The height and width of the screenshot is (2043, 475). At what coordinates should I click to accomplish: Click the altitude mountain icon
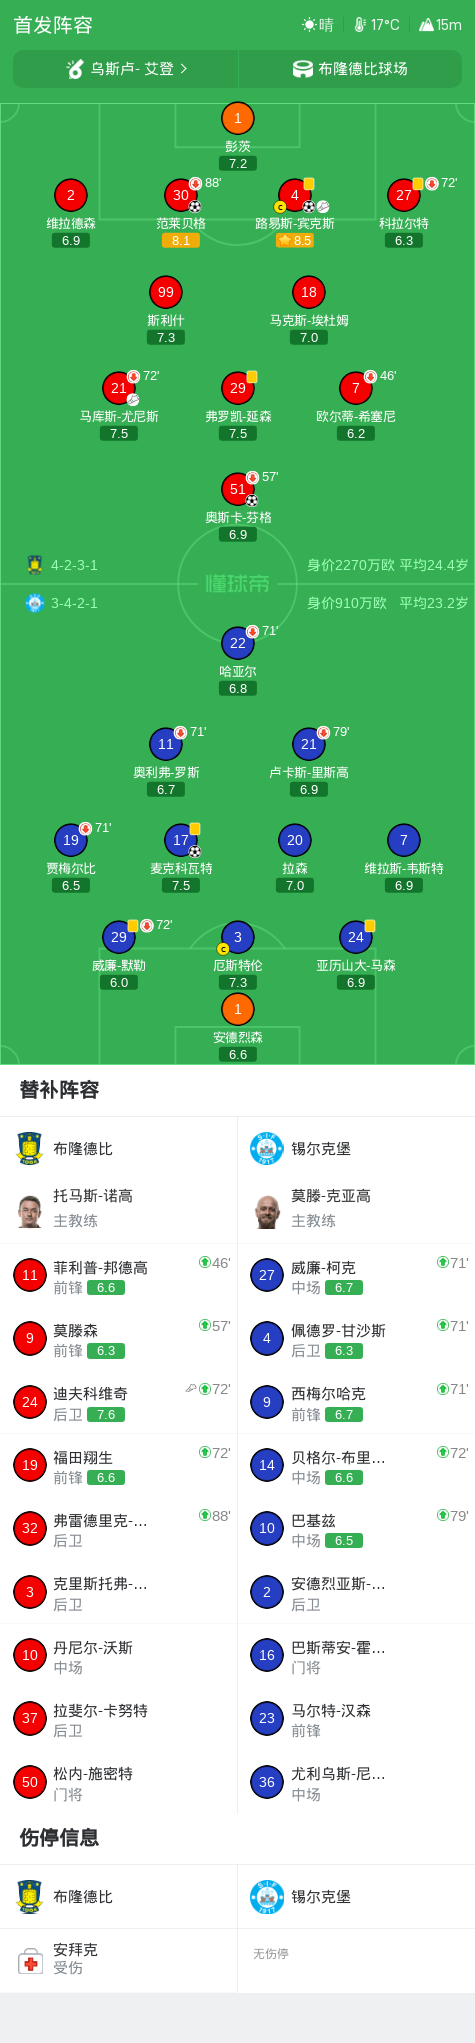click(426, 25)
